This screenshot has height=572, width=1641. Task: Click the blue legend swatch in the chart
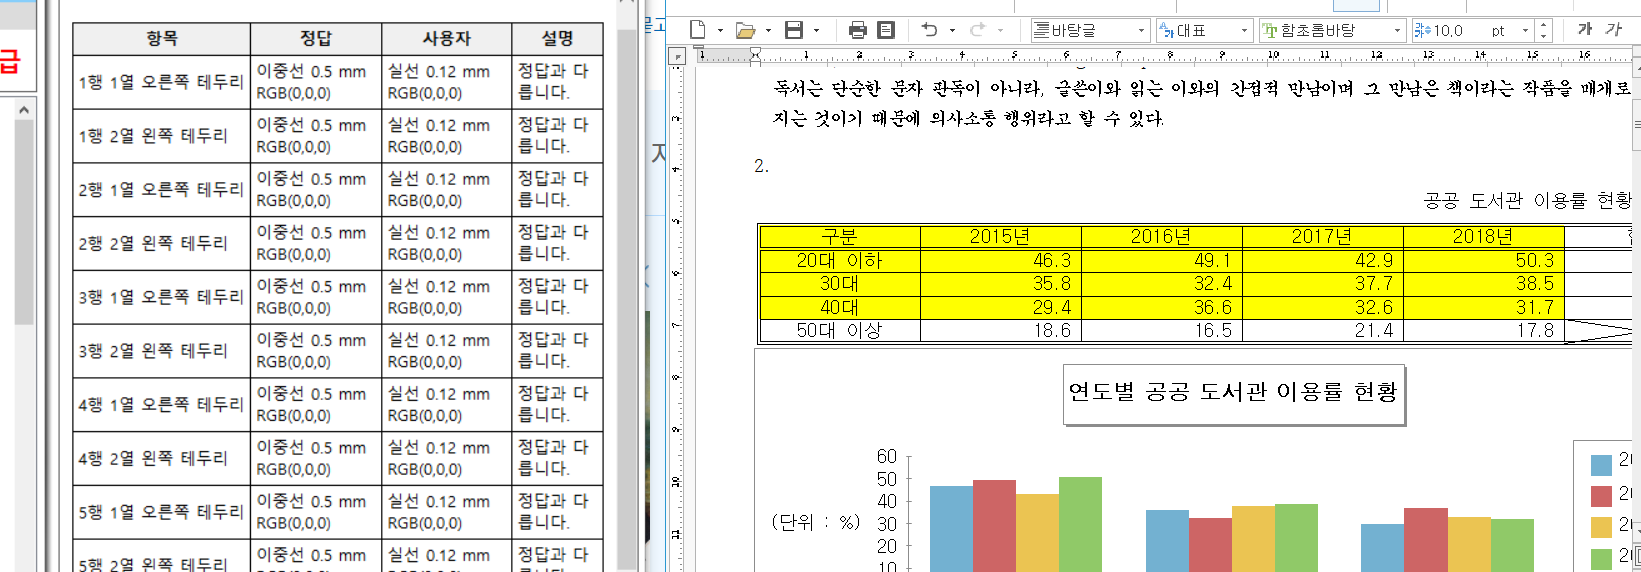coord(1601,464)
